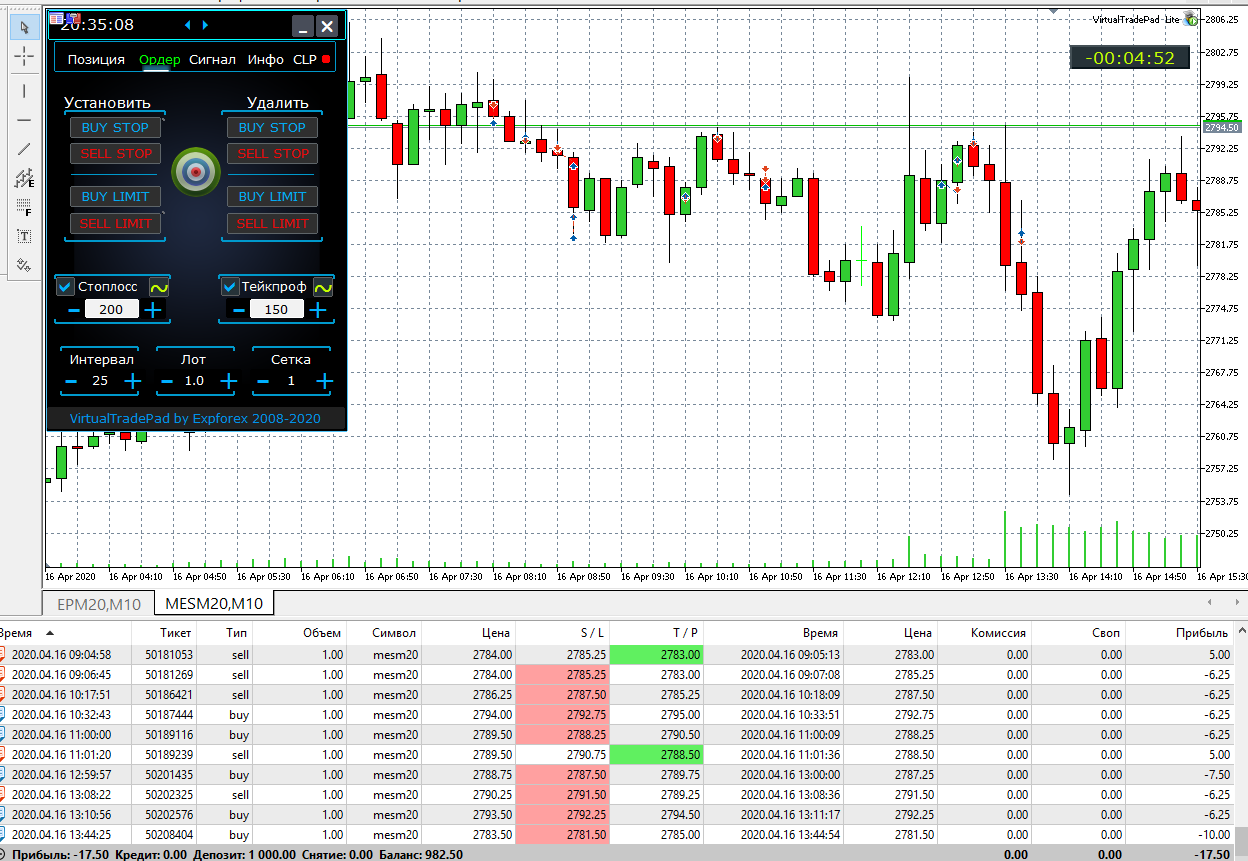Screen dimensions: 1248x861
Task: Select the trendline drawing tool
Action: pyautogui.click(x=25, y=149)
